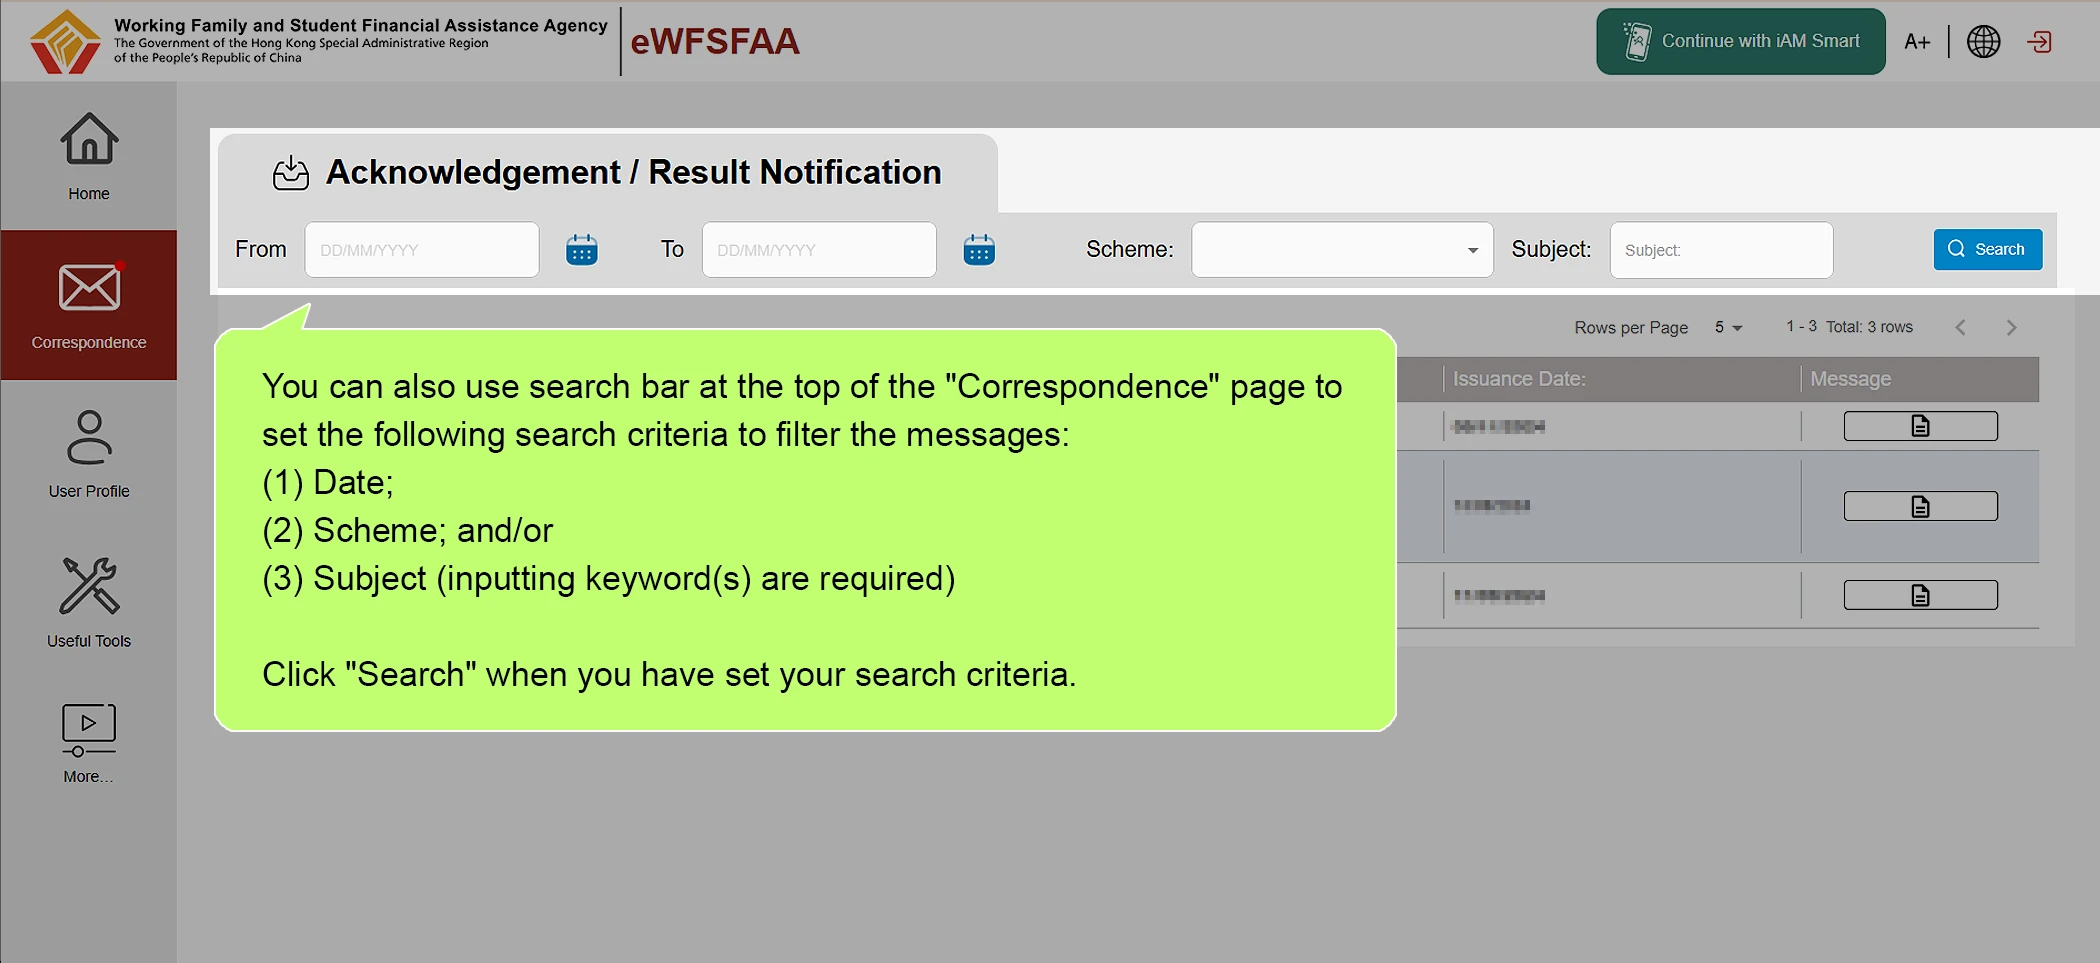Continue with iAM Smart login
2100x963 pixels.
(1740, 41)
